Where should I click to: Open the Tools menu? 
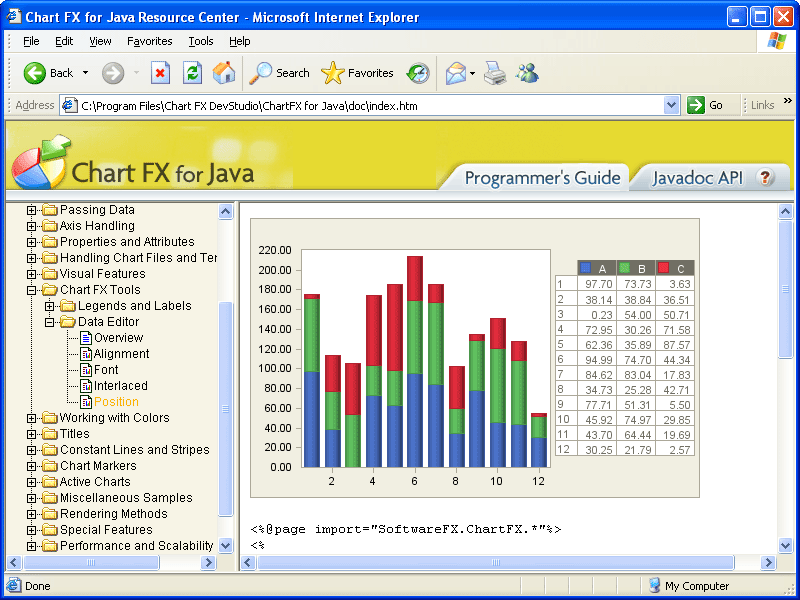[202, 41]
